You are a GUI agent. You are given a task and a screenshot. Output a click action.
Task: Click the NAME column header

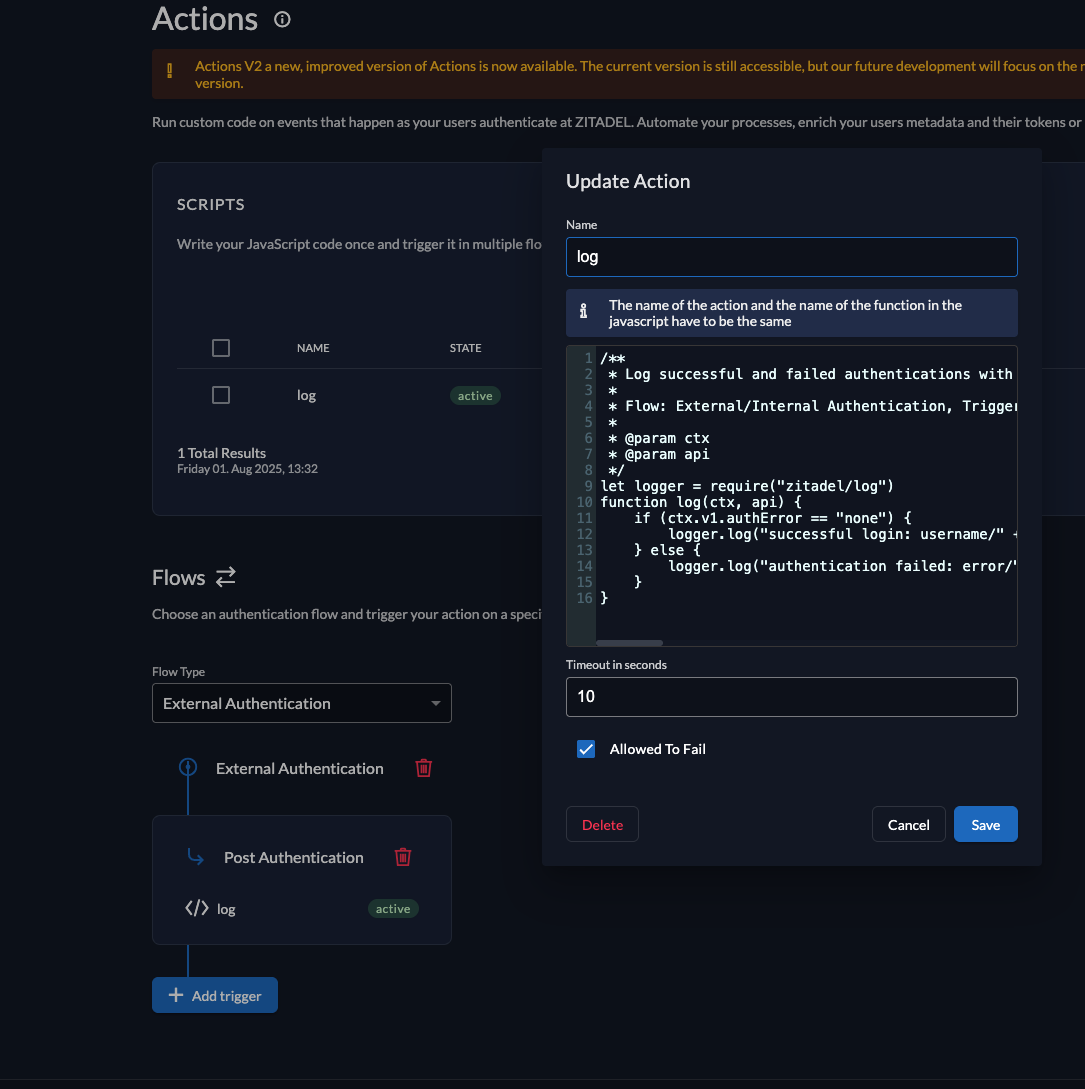[313, 348]
